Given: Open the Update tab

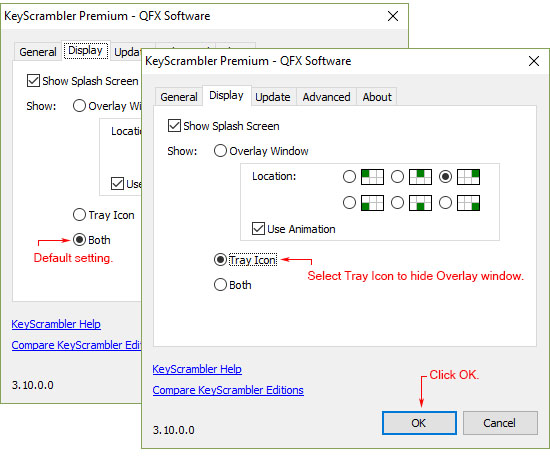Looking at the screenshot, I should (x=273, y=97).
